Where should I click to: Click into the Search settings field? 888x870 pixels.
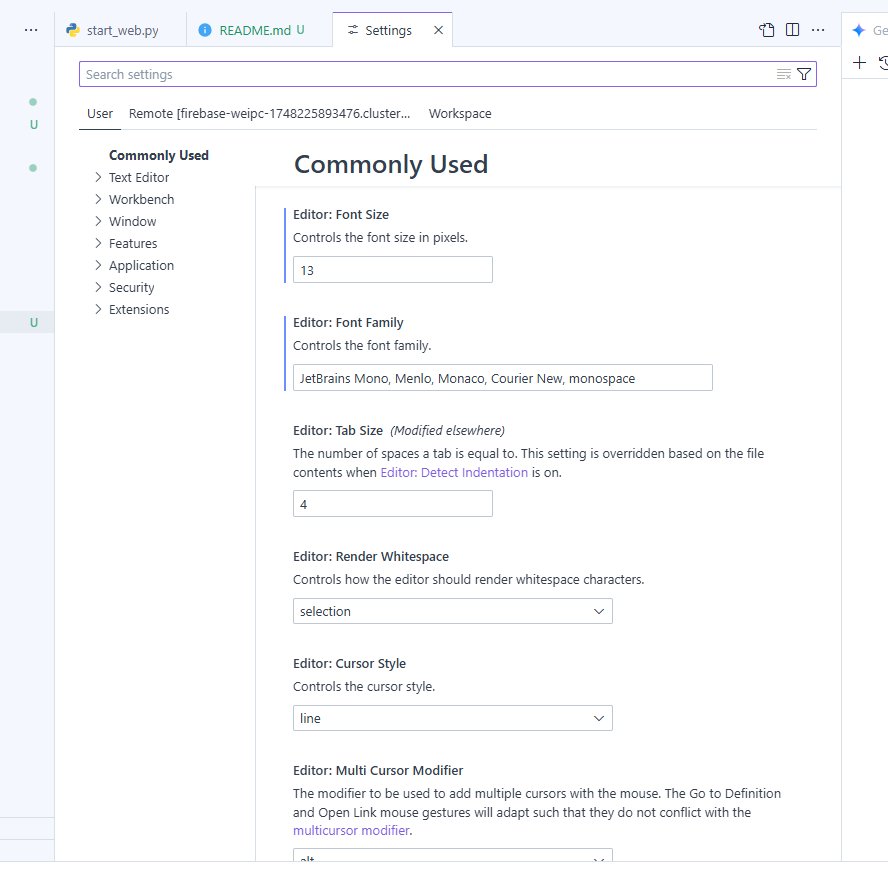[x=428, y=74]
